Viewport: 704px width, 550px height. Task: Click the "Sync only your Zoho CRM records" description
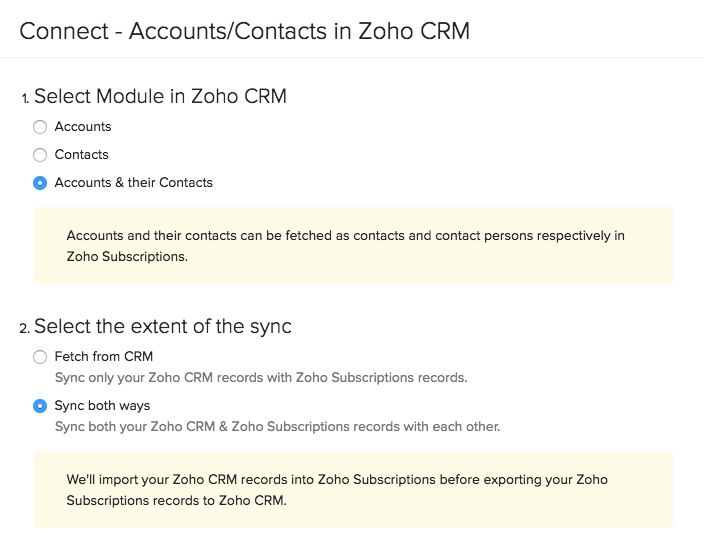261,378
